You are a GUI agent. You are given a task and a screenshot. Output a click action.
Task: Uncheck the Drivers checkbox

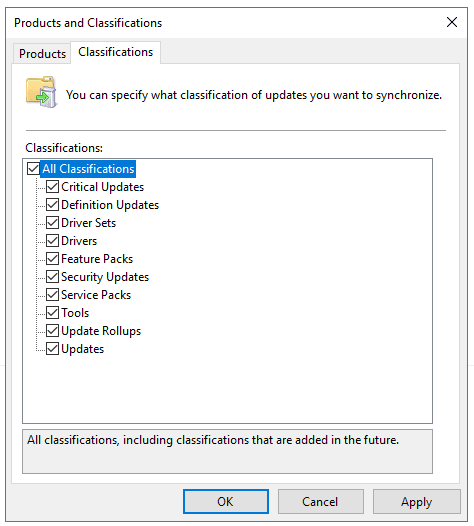coord(53,241)
